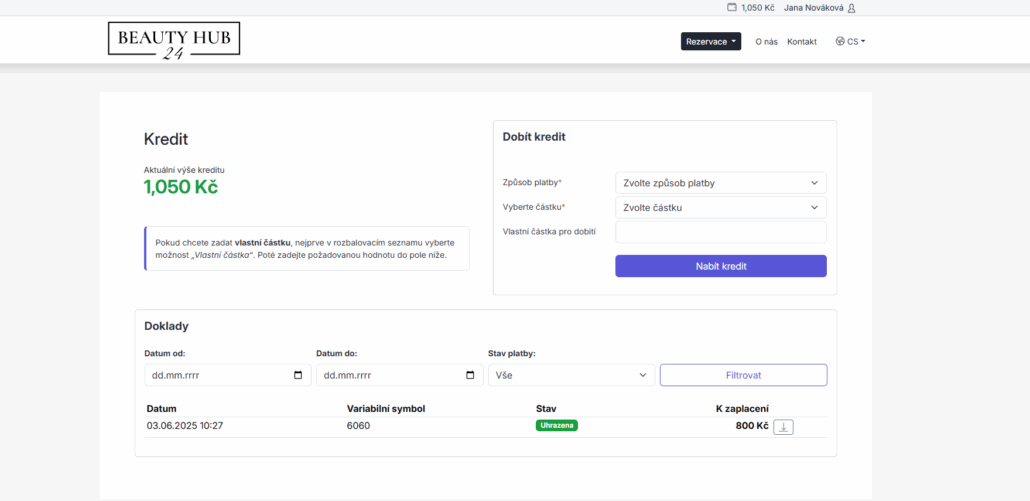Image resolution: width=1030 pixels, height=501 pixels.
Task: Go to the O nás page
Action: coord(766,42)
